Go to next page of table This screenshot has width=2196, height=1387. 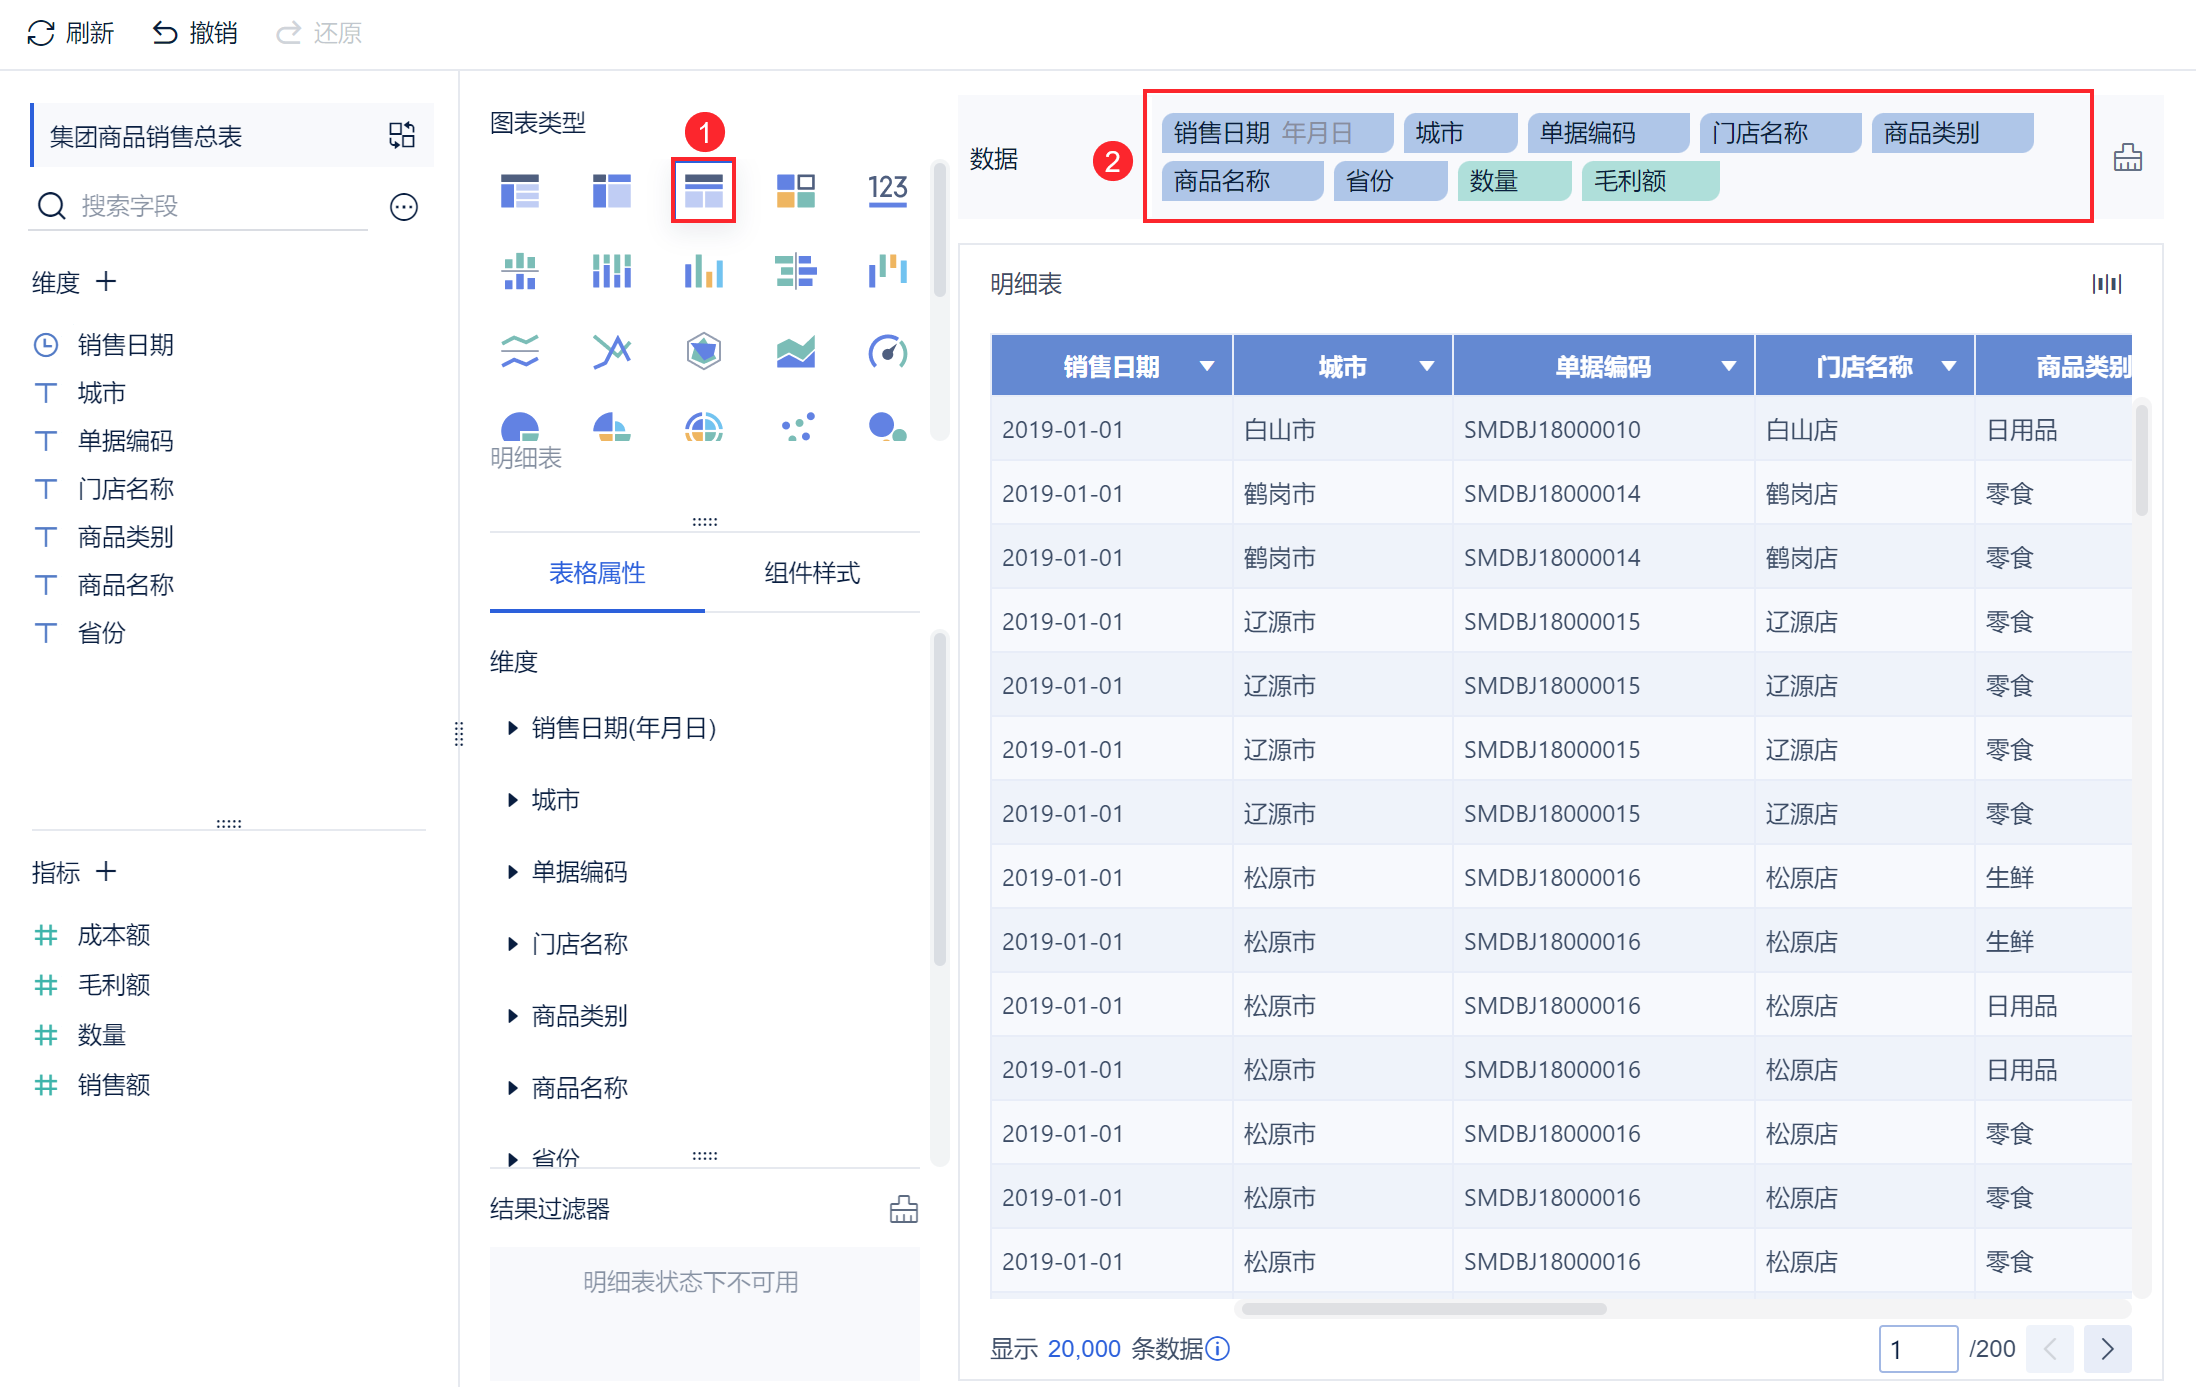click(2108, 1349)
